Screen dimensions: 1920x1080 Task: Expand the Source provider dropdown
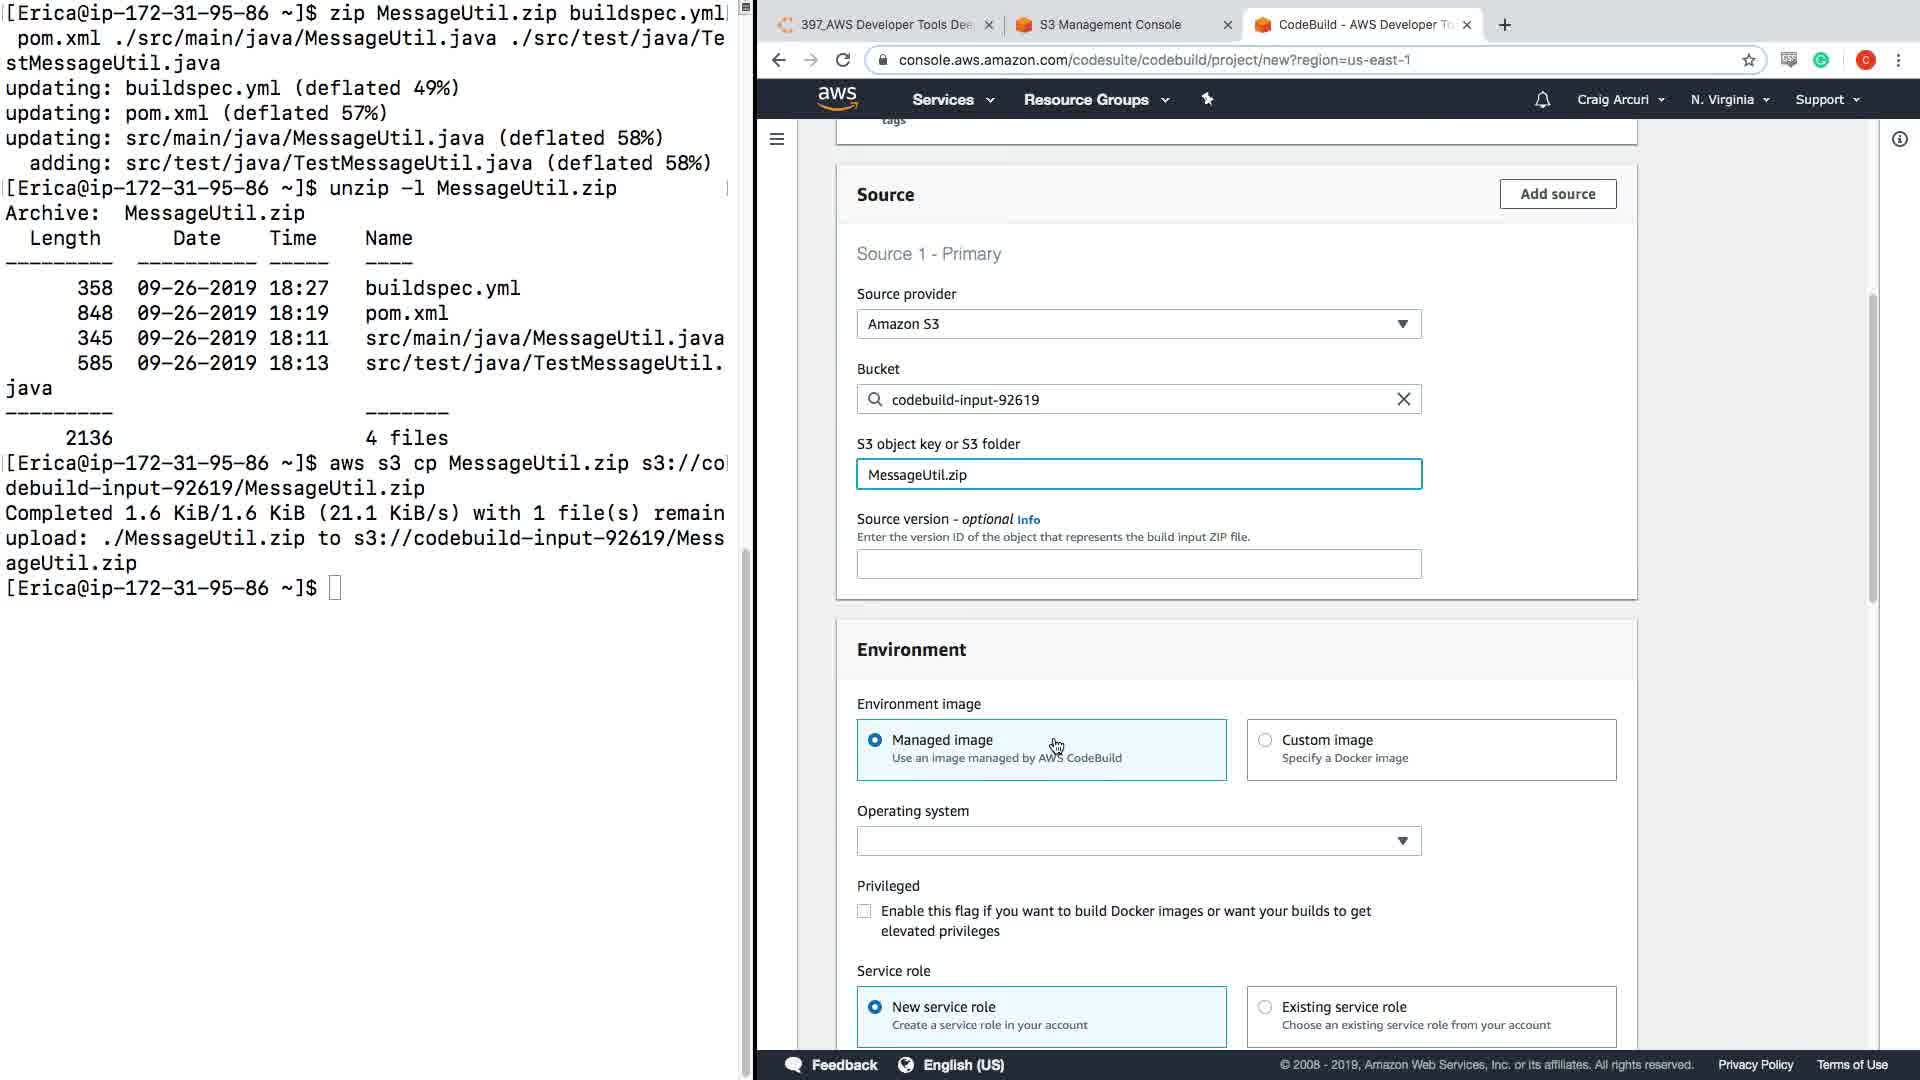[1138, 324]
